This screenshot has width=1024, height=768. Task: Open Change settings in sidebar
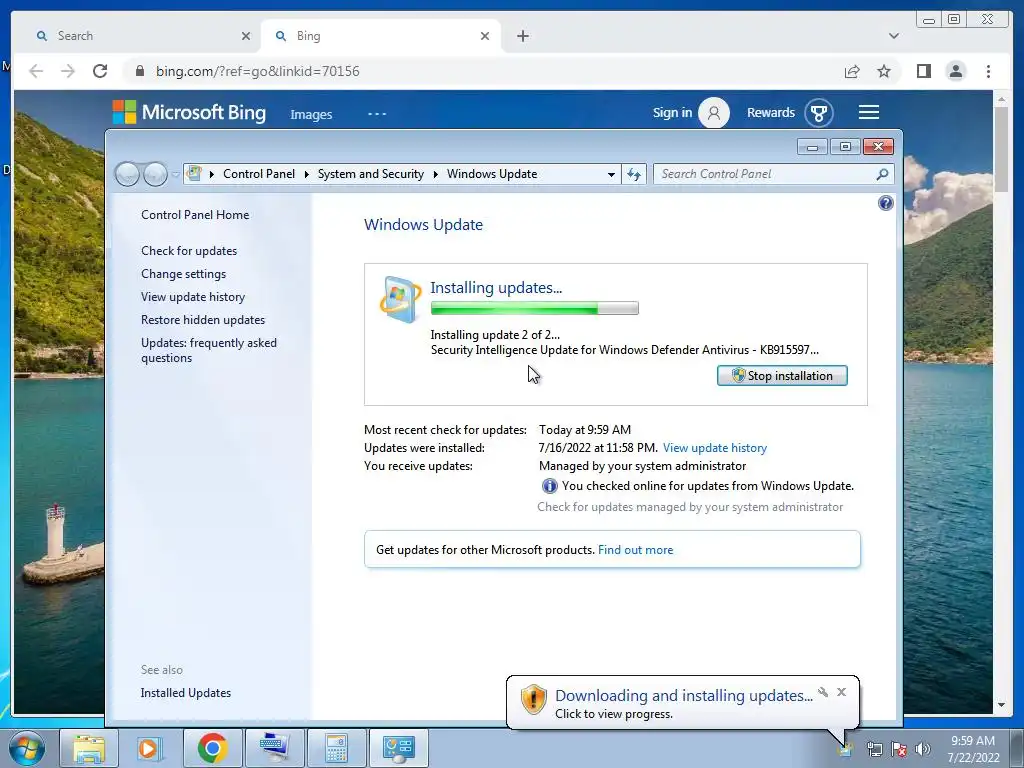pos(184,274)
